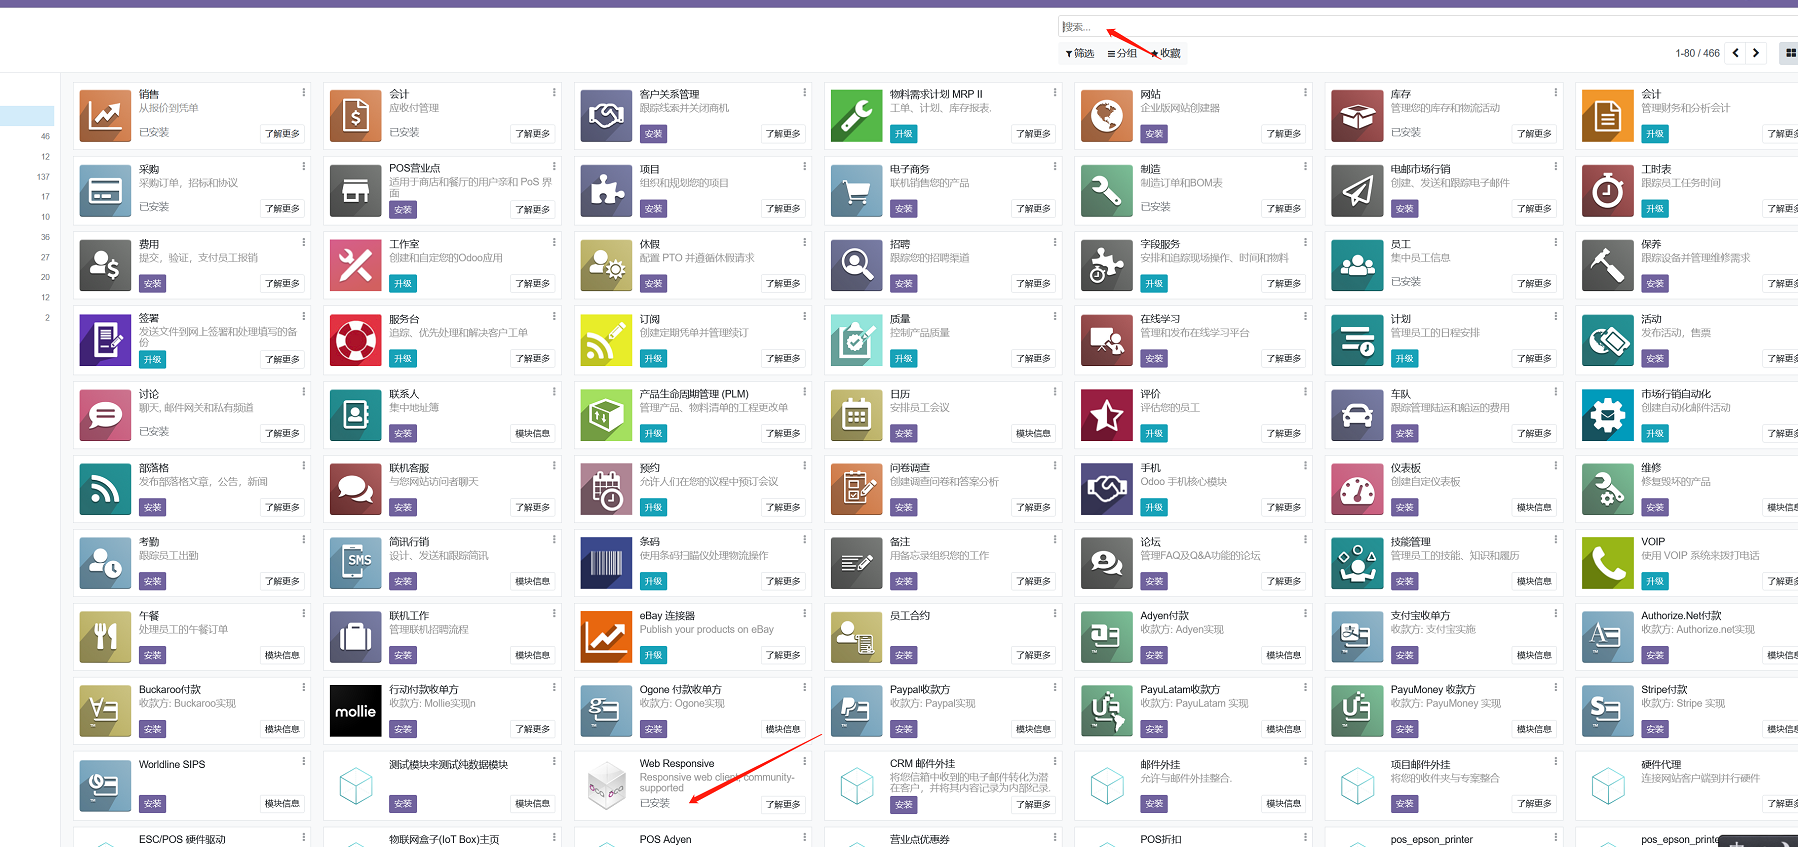Click the 库存 open box icon

(1357, 116)
